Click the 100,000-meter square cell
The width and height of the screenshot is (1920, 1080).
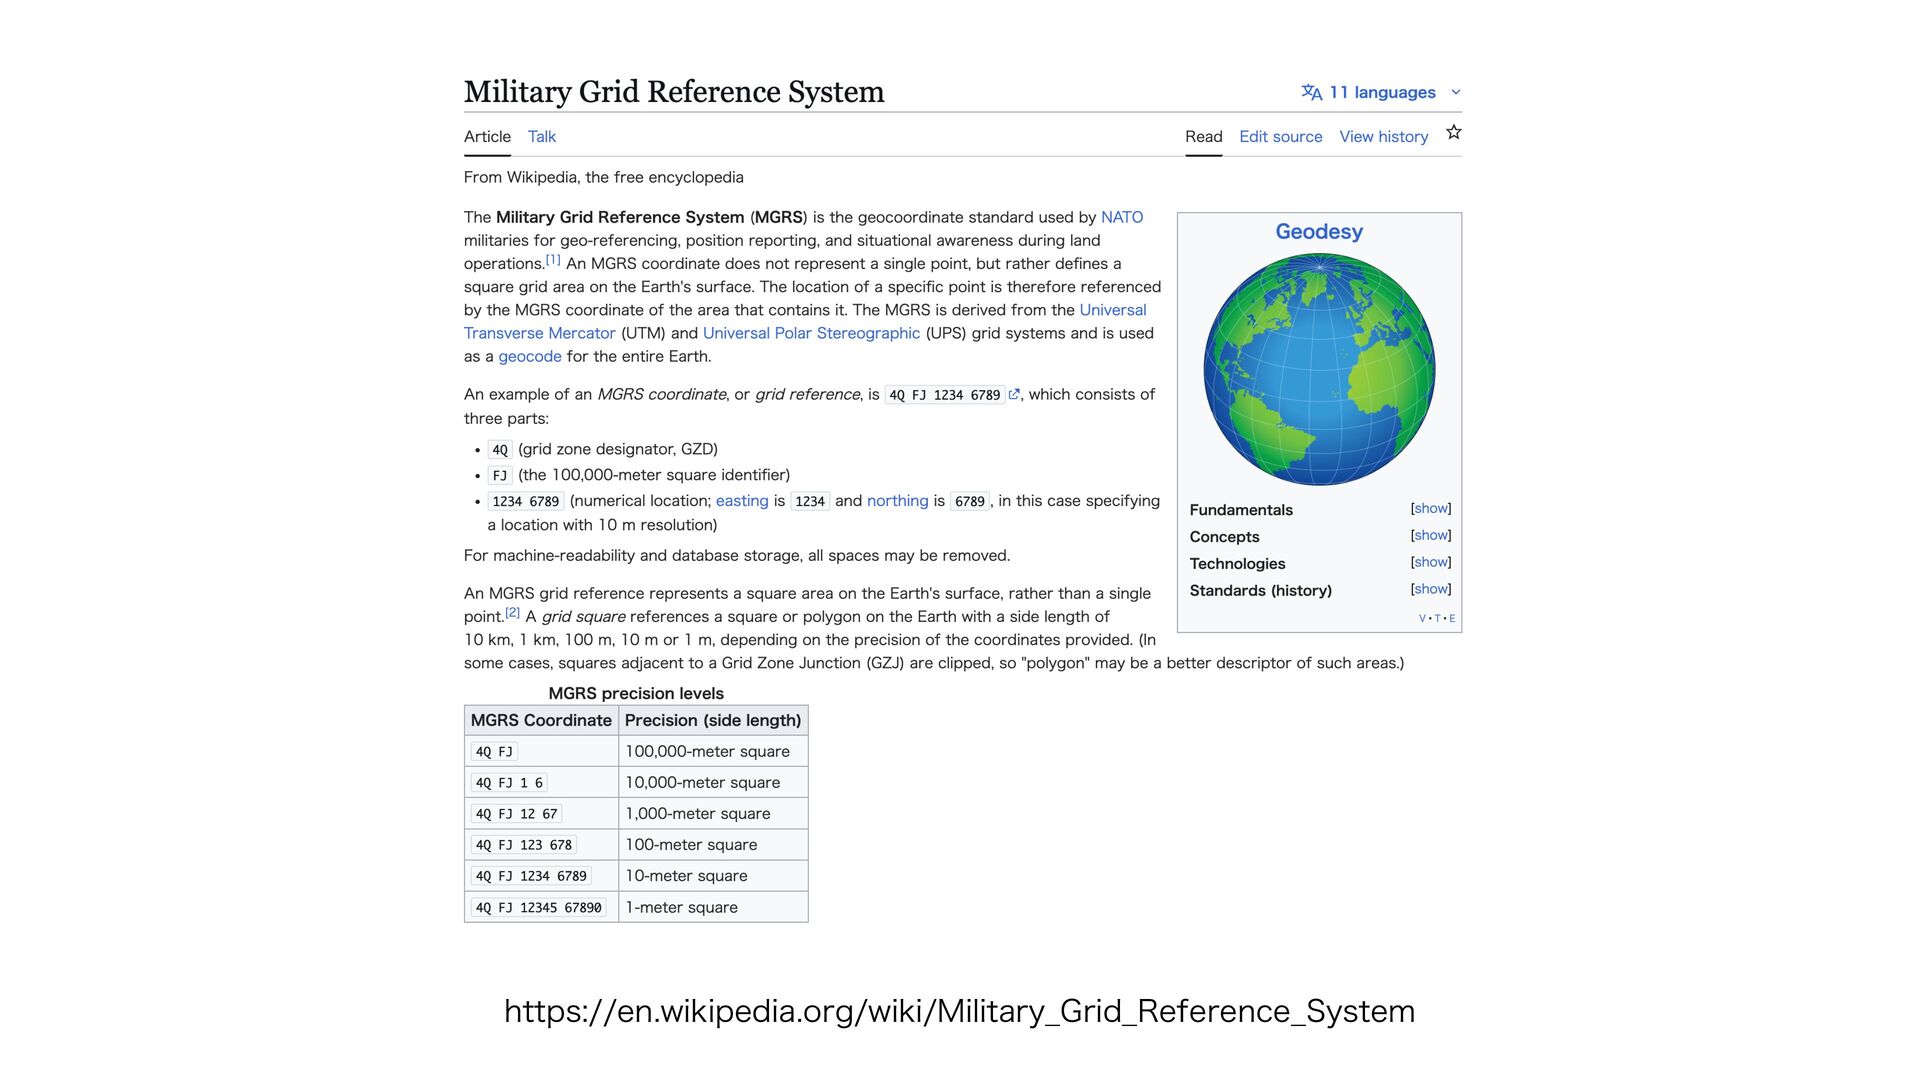(713, 751)
